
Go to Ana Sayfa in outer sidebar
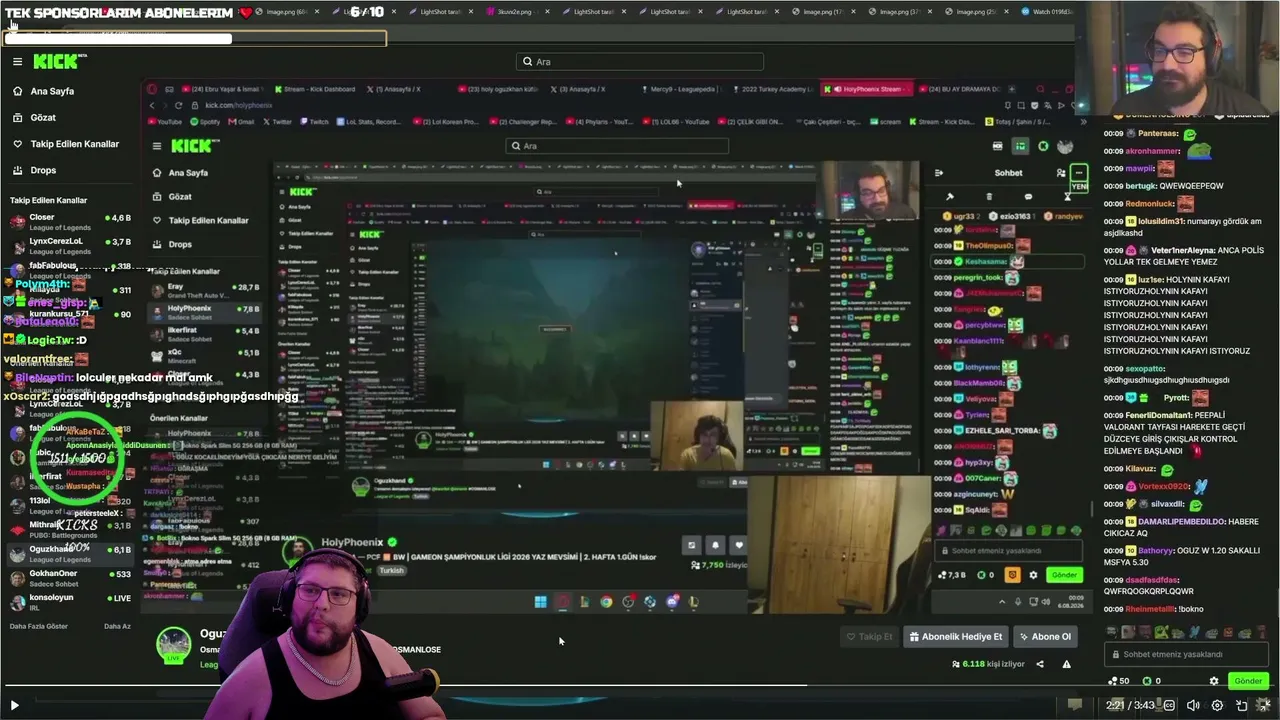tap(52, 91)
